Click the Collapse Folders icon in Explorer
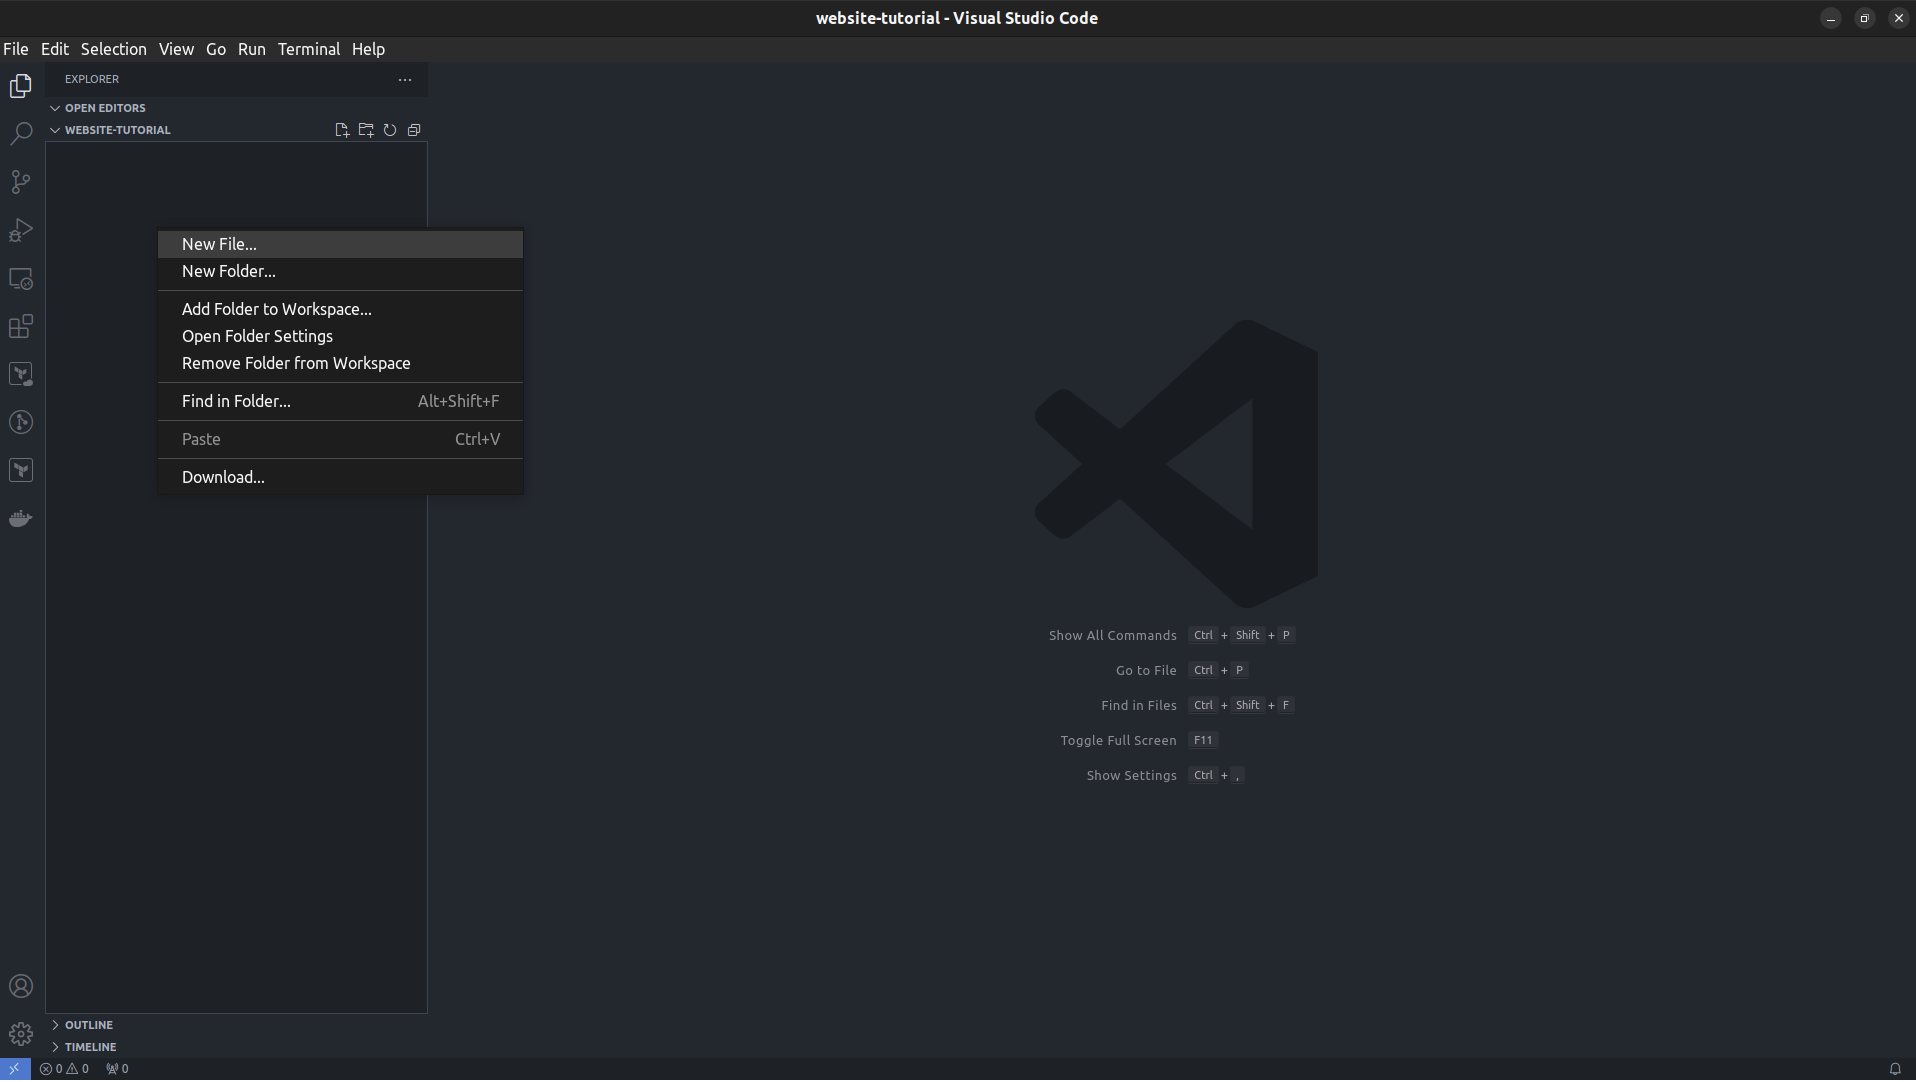Image resolution: width=1916 pixels, height=1082 pixels. (x=414, y=130)
